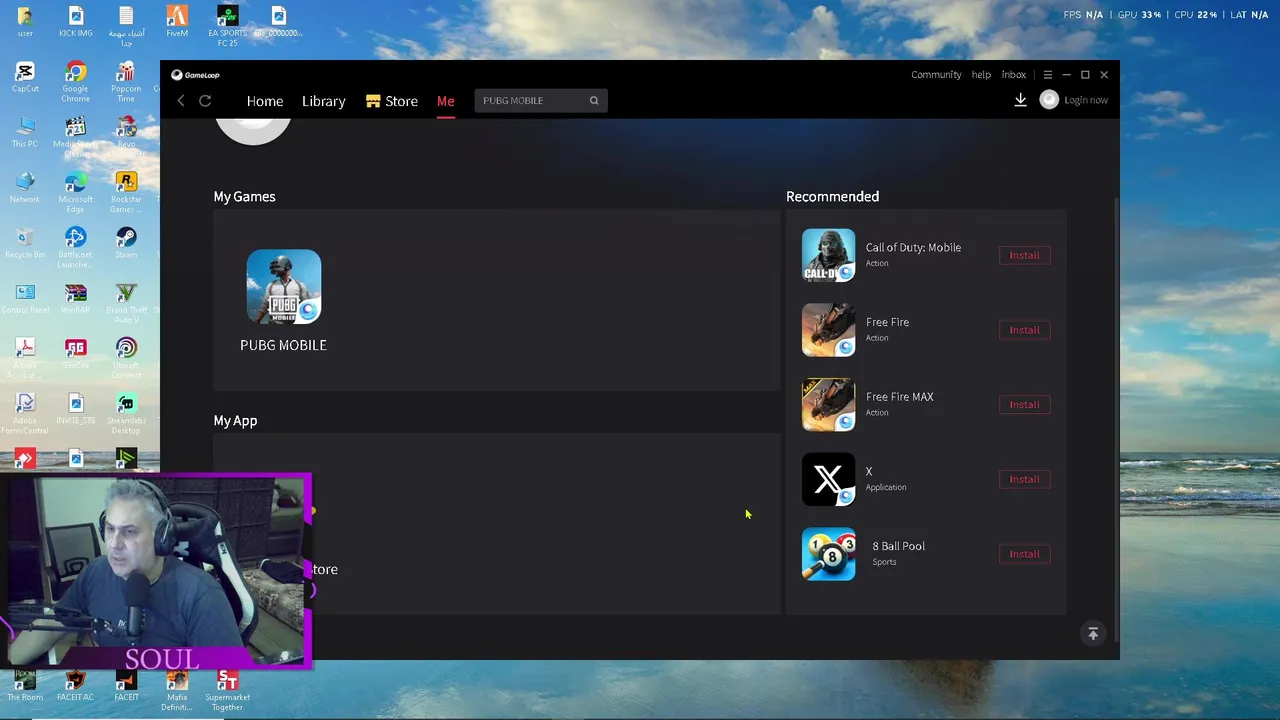Launch PUBG MOBILE from My Games
The image size is (1280, 720).
click(284, 287)
